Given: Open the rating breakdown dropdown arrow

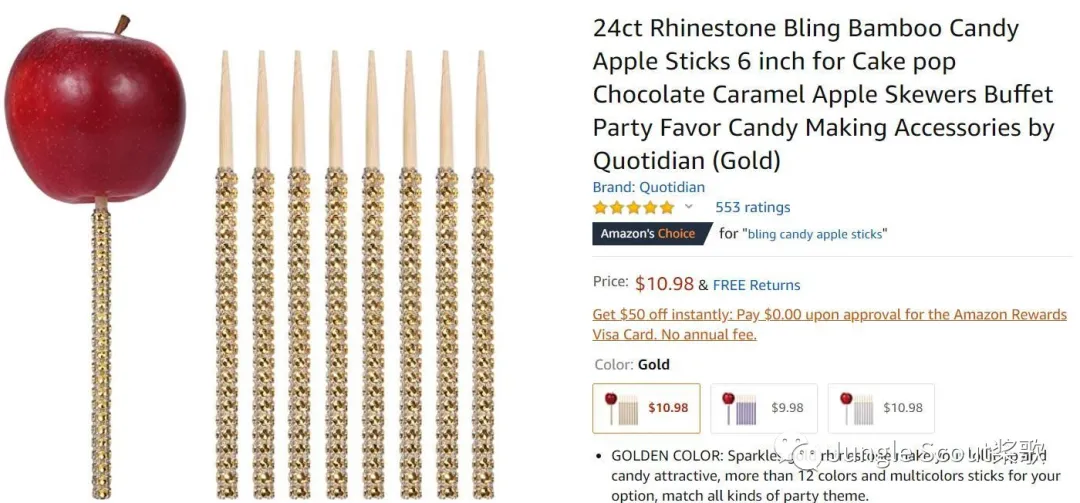Looking at the screenshot, I should (688, 207).
